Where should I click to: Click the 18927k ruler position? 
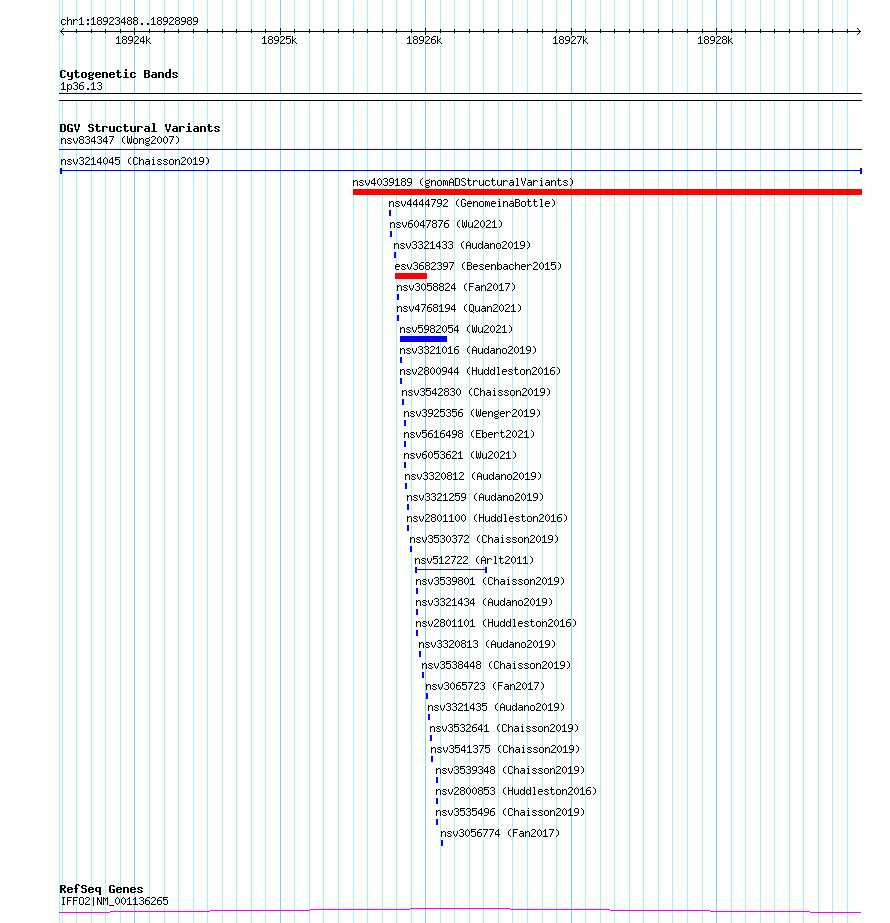click(x=570, y=40)
